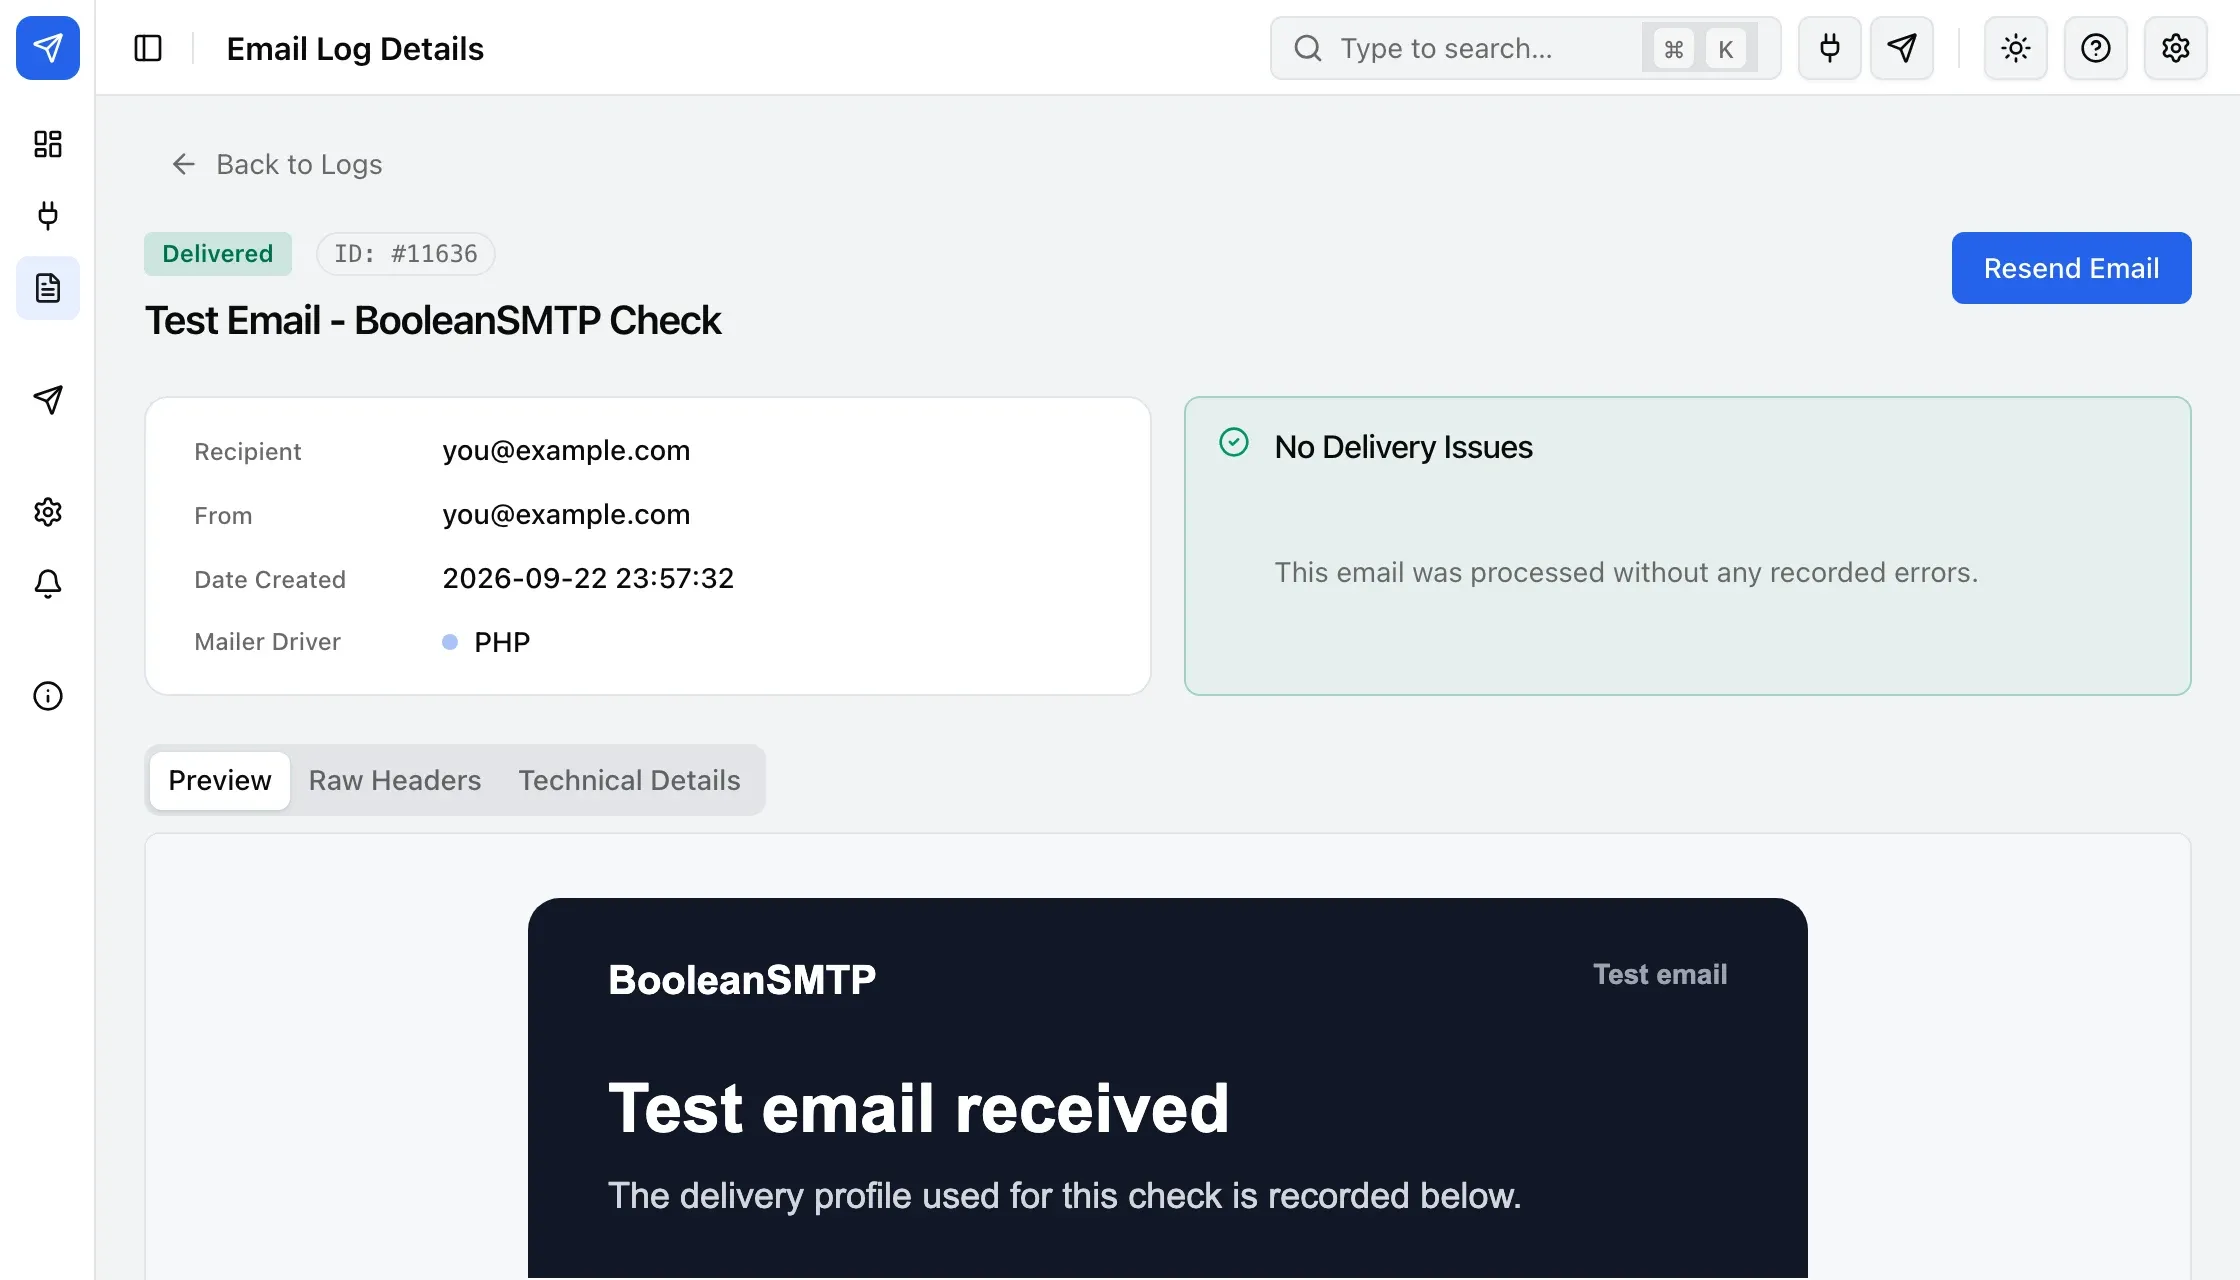Image resolution: width=2240 pixels, height=1280 pixels.
Task: Open top bar settings gear icon
Action: tap(2176, 48)
